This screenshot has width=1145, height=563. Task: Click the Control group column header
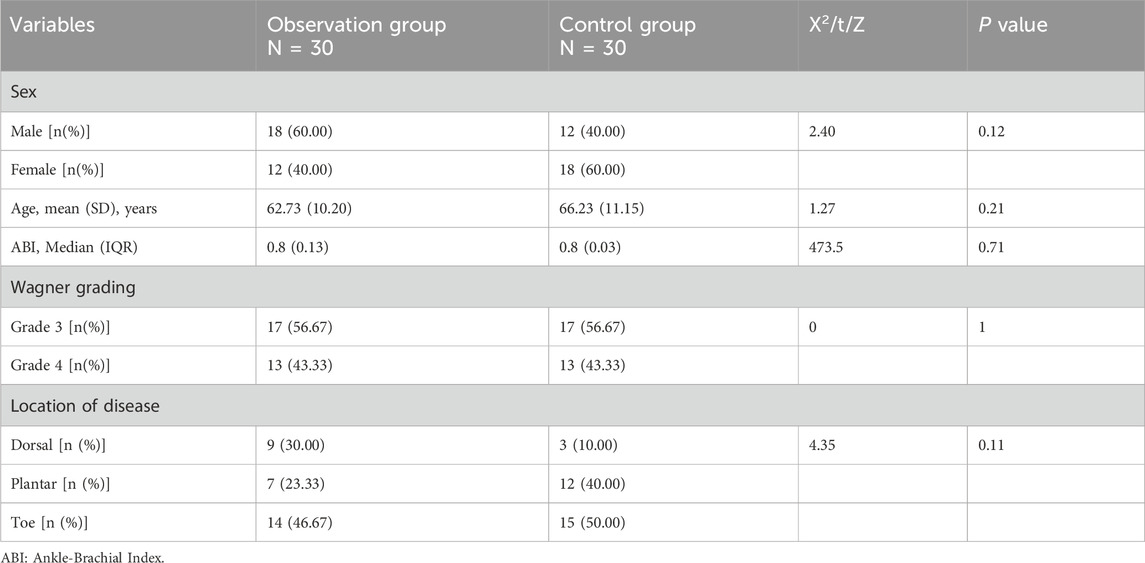pyautogui.click(x=627, y=36)
